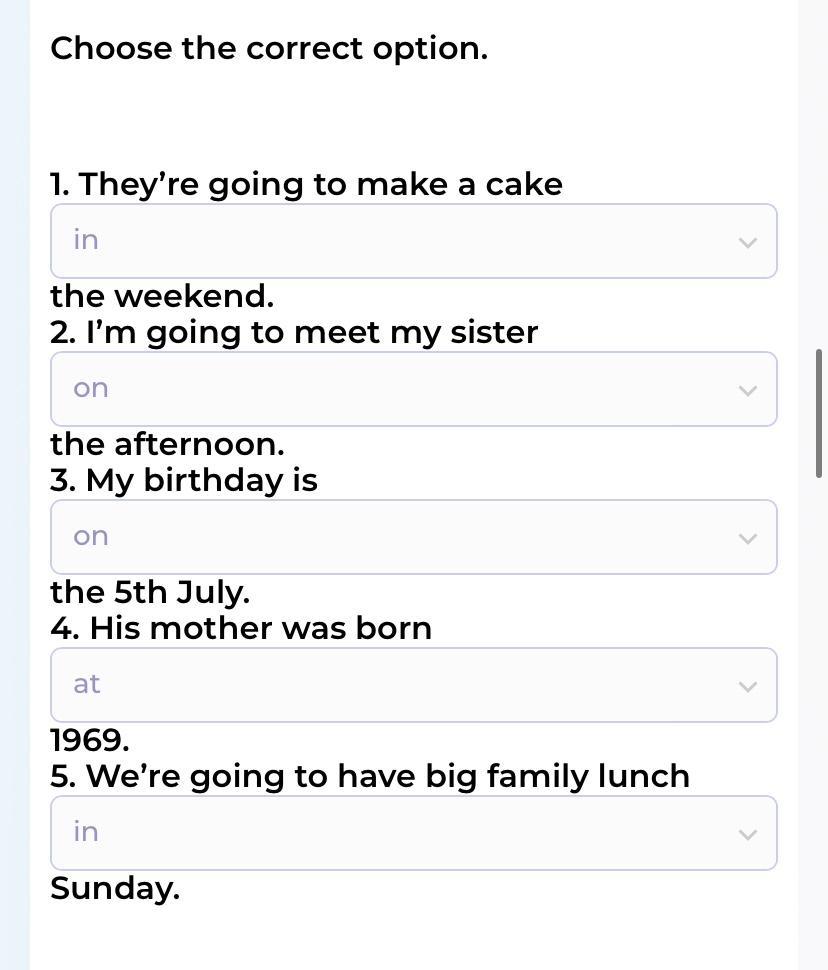Click the text "the 5th July."
Viewport: 828px width, 970px height.
(x=150, y=592)
